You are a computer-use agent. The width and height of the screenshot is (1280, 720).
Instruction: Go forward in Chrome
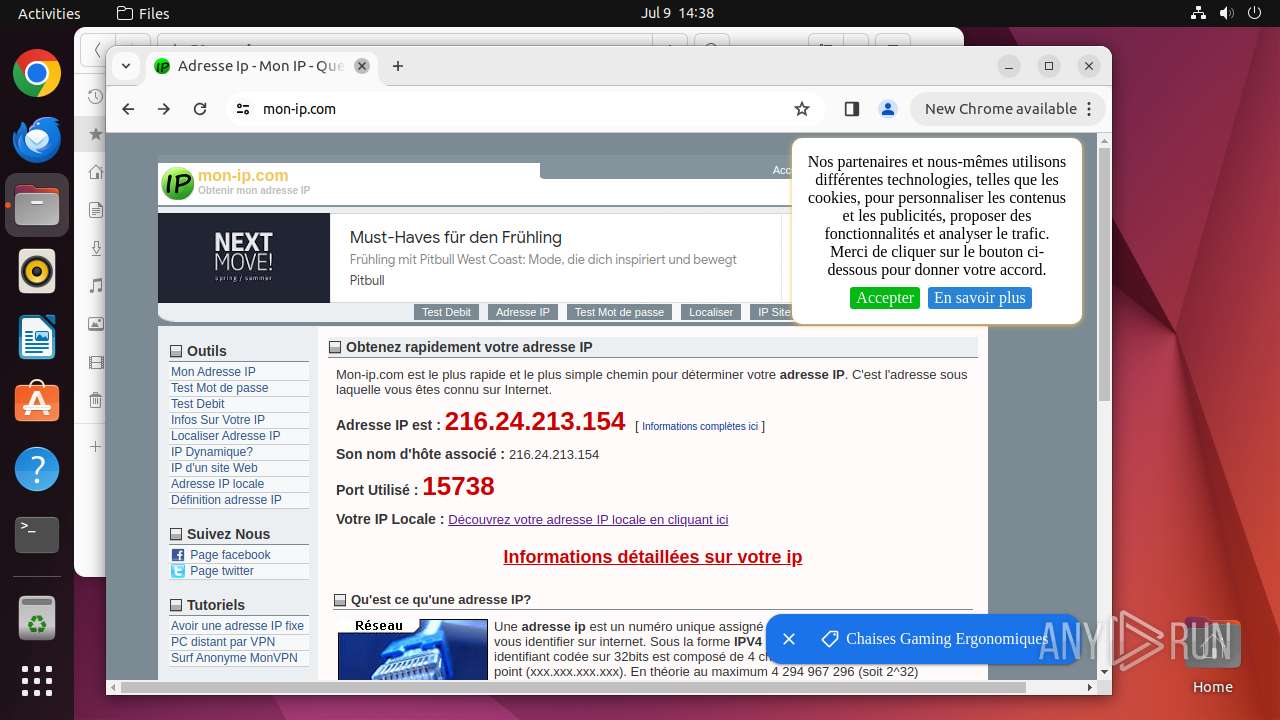tap(164, 109)
